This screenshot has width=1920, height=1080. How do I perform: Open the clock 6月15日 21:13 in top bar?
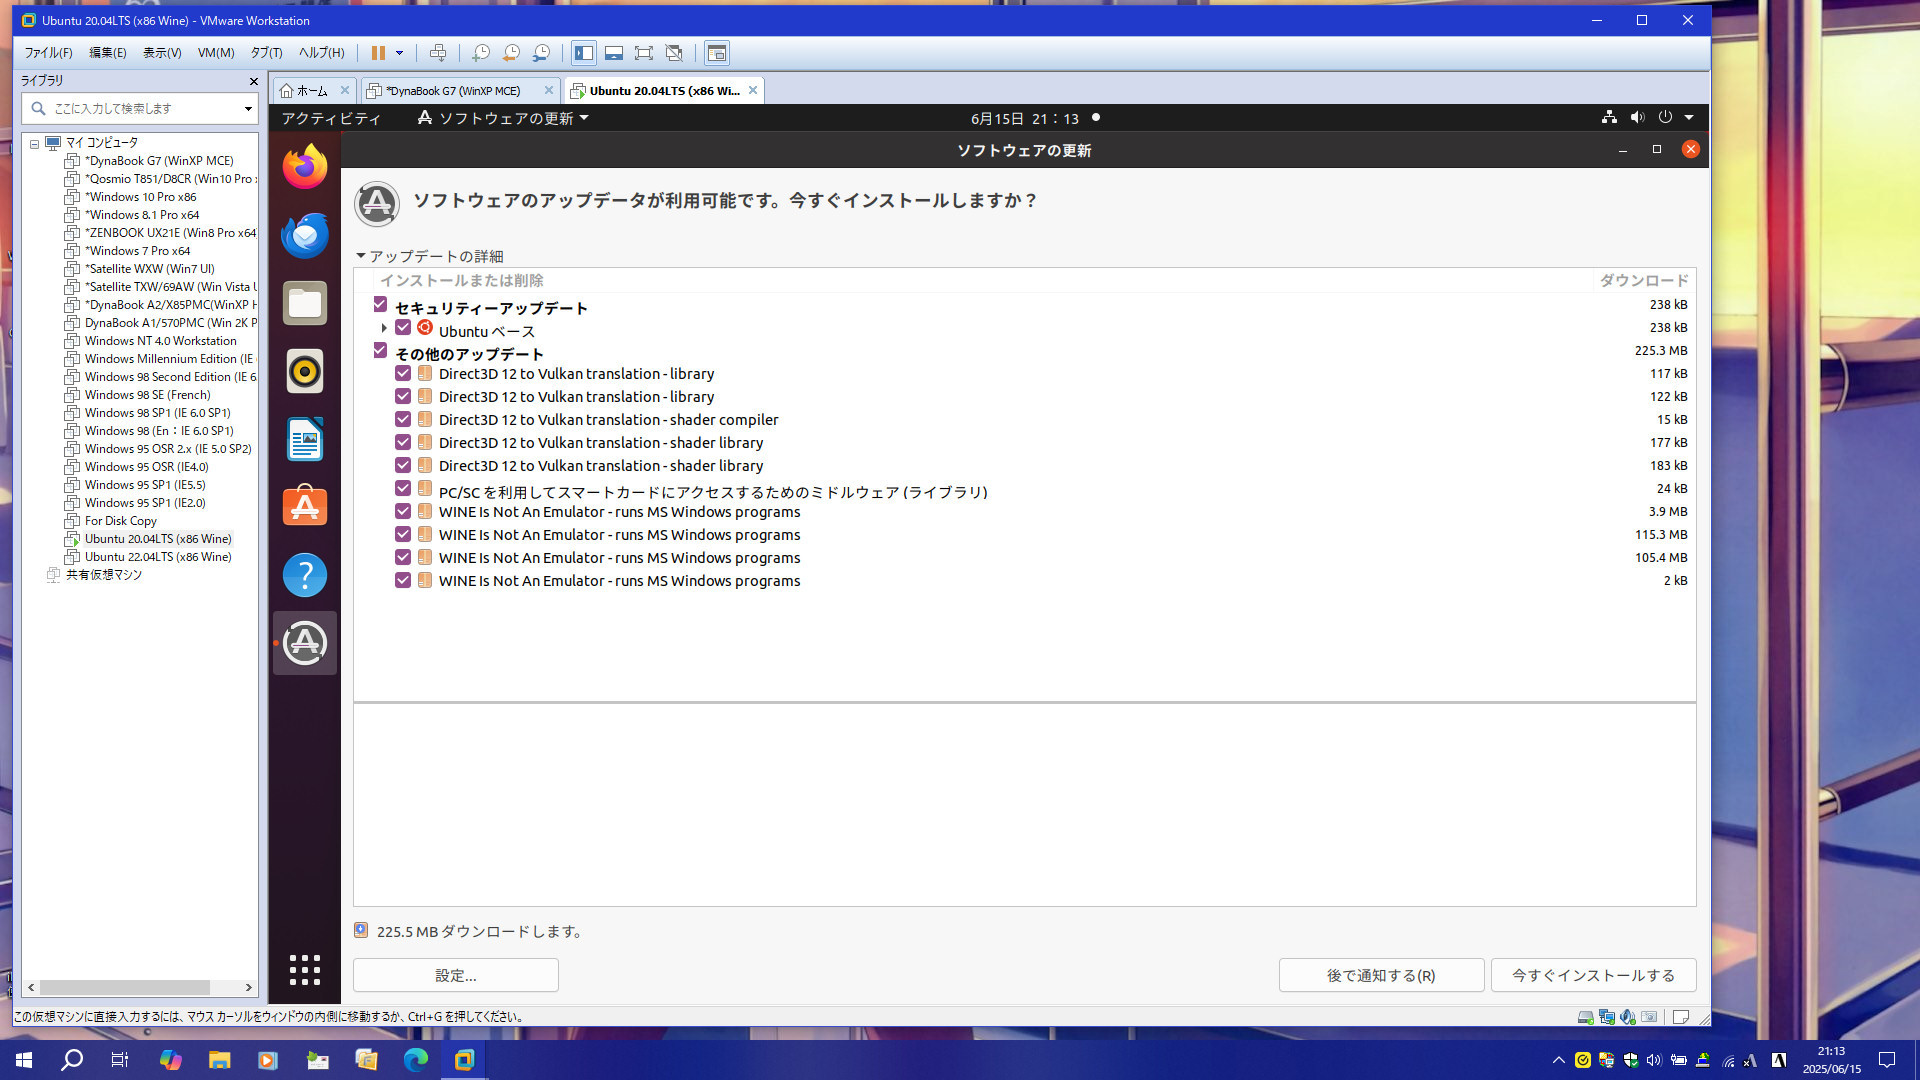coord(1025,118)
